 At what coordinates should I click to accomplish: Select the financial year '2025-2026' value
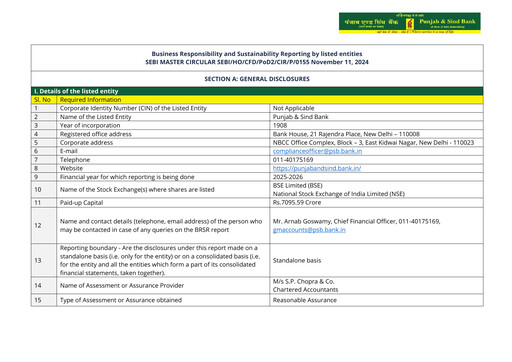pyautogui.click(x=288, y=177)
